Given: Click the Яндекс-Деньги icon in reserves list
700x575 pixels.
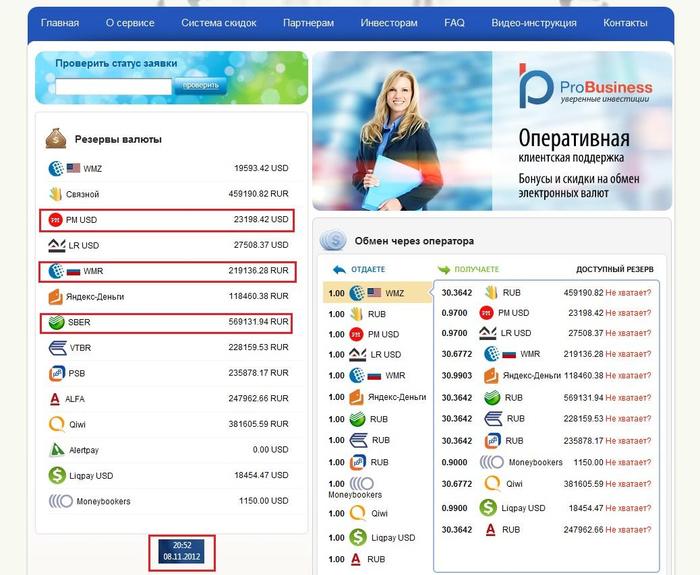Looking at the screenshot, I should click(x=56, y=297).
